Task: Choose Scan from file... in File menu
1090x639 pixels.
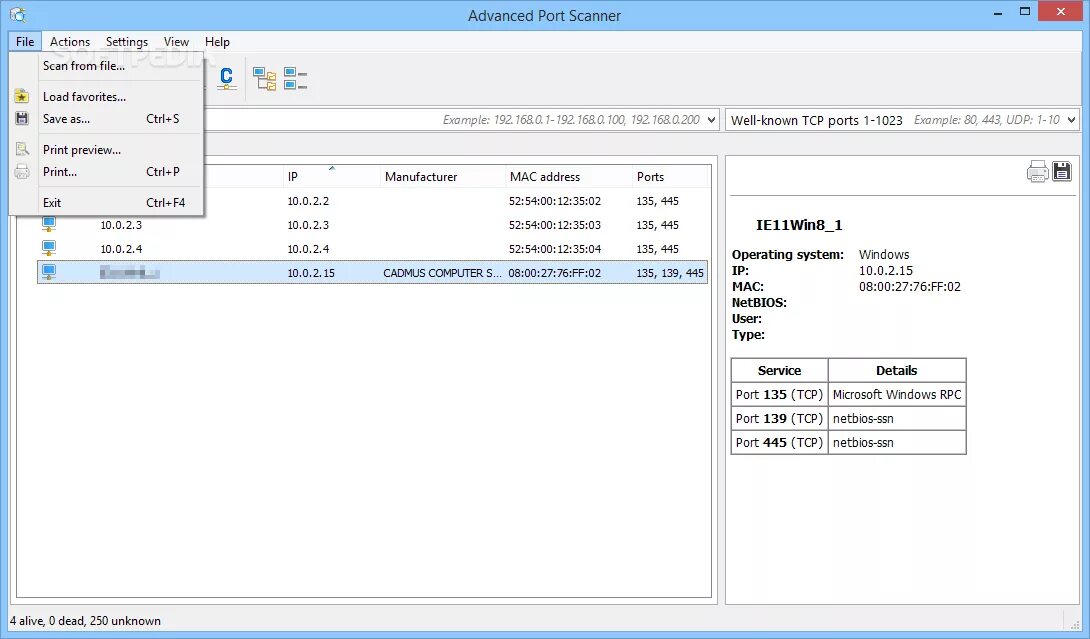Action: coord(106,65)
